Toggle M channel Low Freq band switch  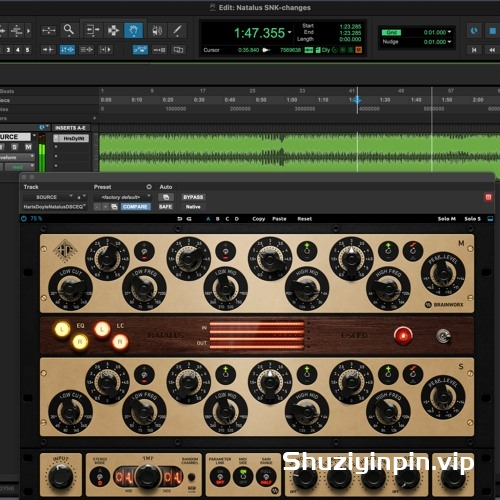[x=144, y=251]
